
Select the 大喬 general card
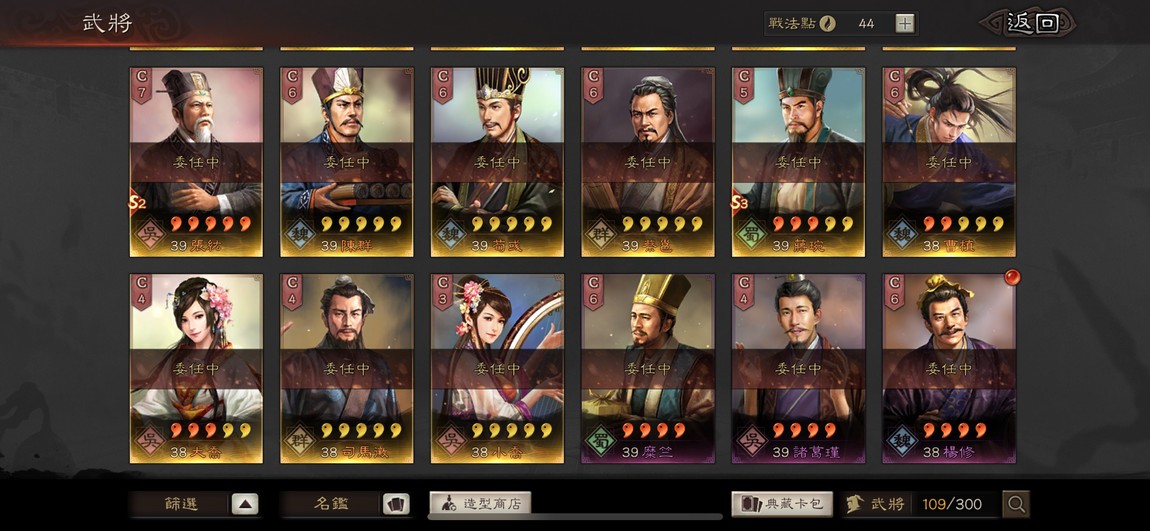pyautogui.click(x=197, y=369)
